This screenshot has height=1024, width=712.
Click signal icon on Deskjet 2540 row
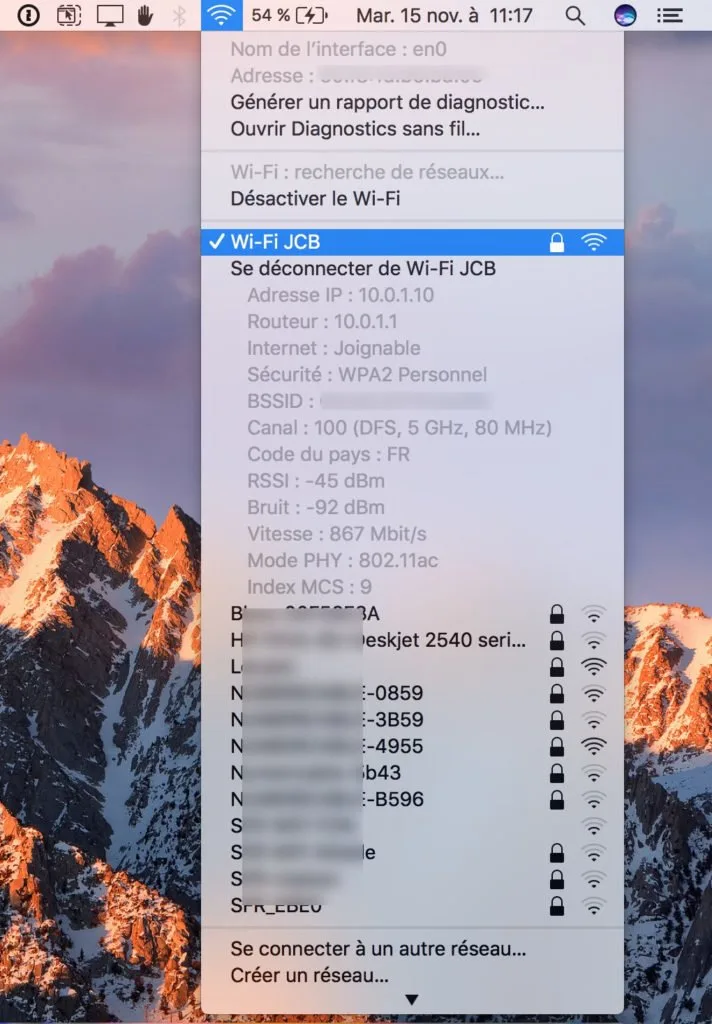(593, 641)
